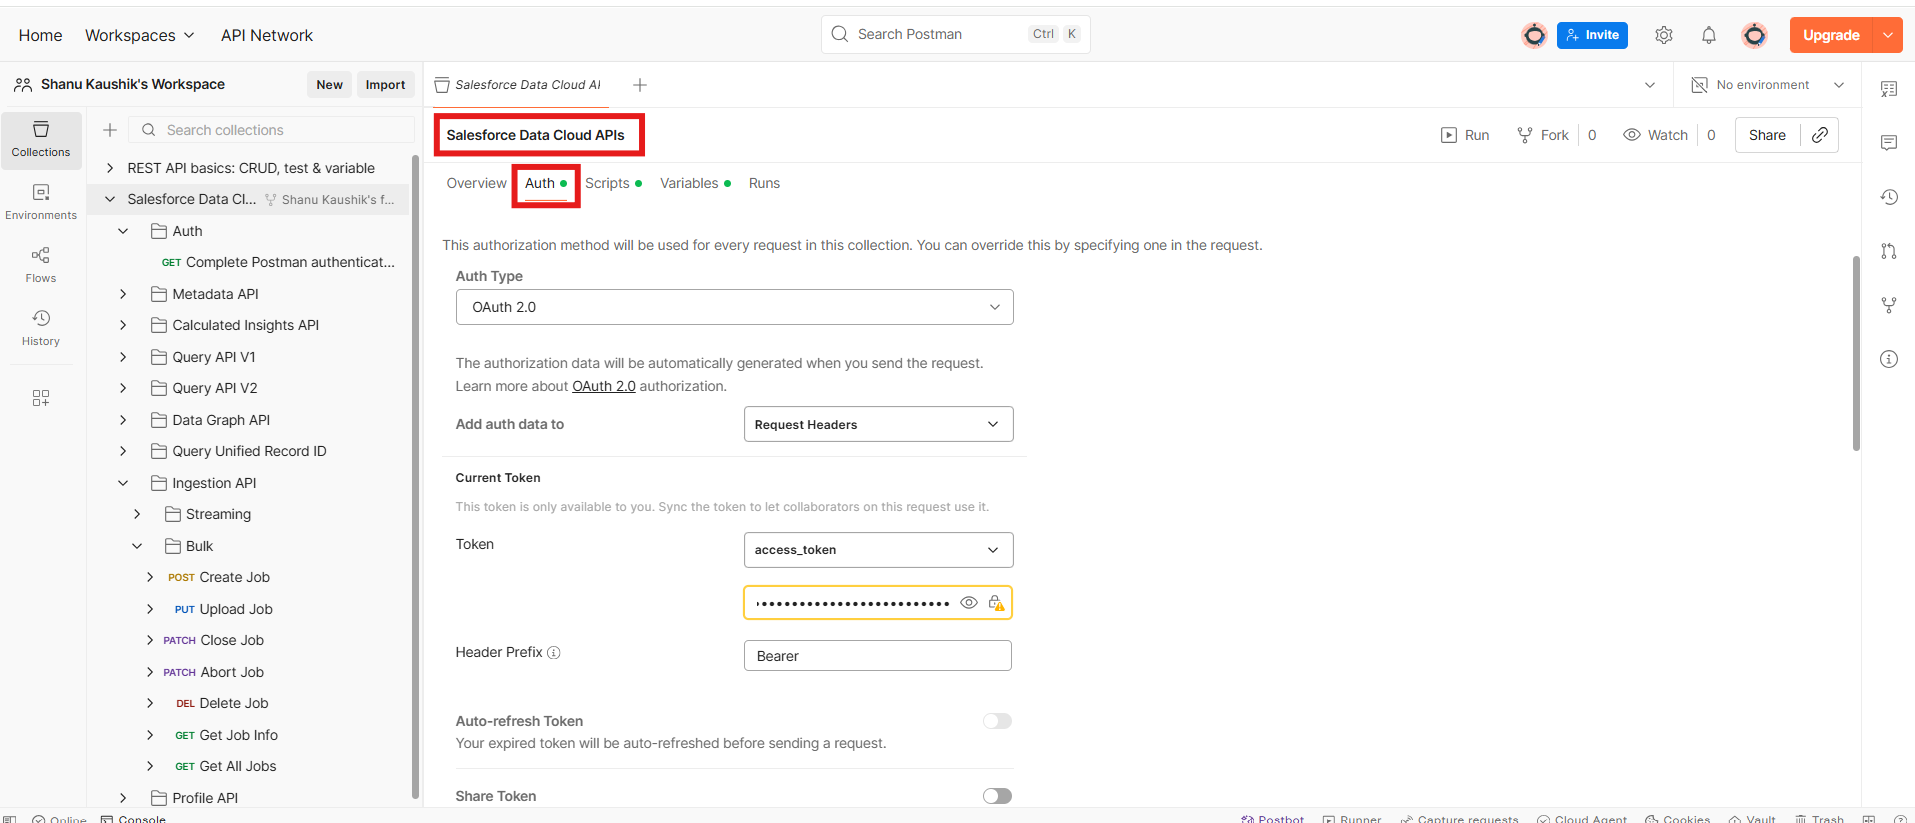This screenshot has width=1915, height=823.
Task: Open the Flows sidebar section
Action: (41, 264)
